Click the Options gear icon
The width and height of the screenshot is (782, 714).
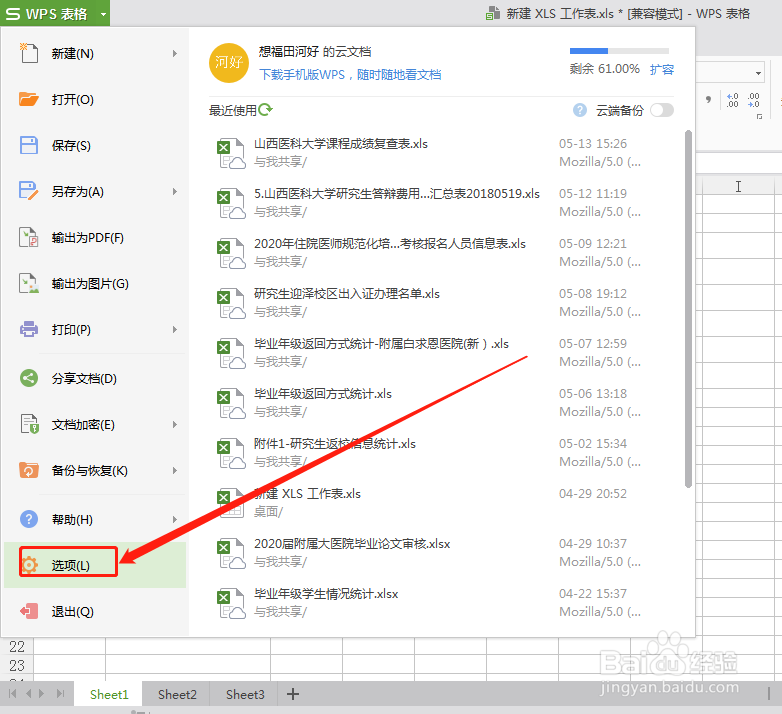pyautogui.click(x=29, y=565)
